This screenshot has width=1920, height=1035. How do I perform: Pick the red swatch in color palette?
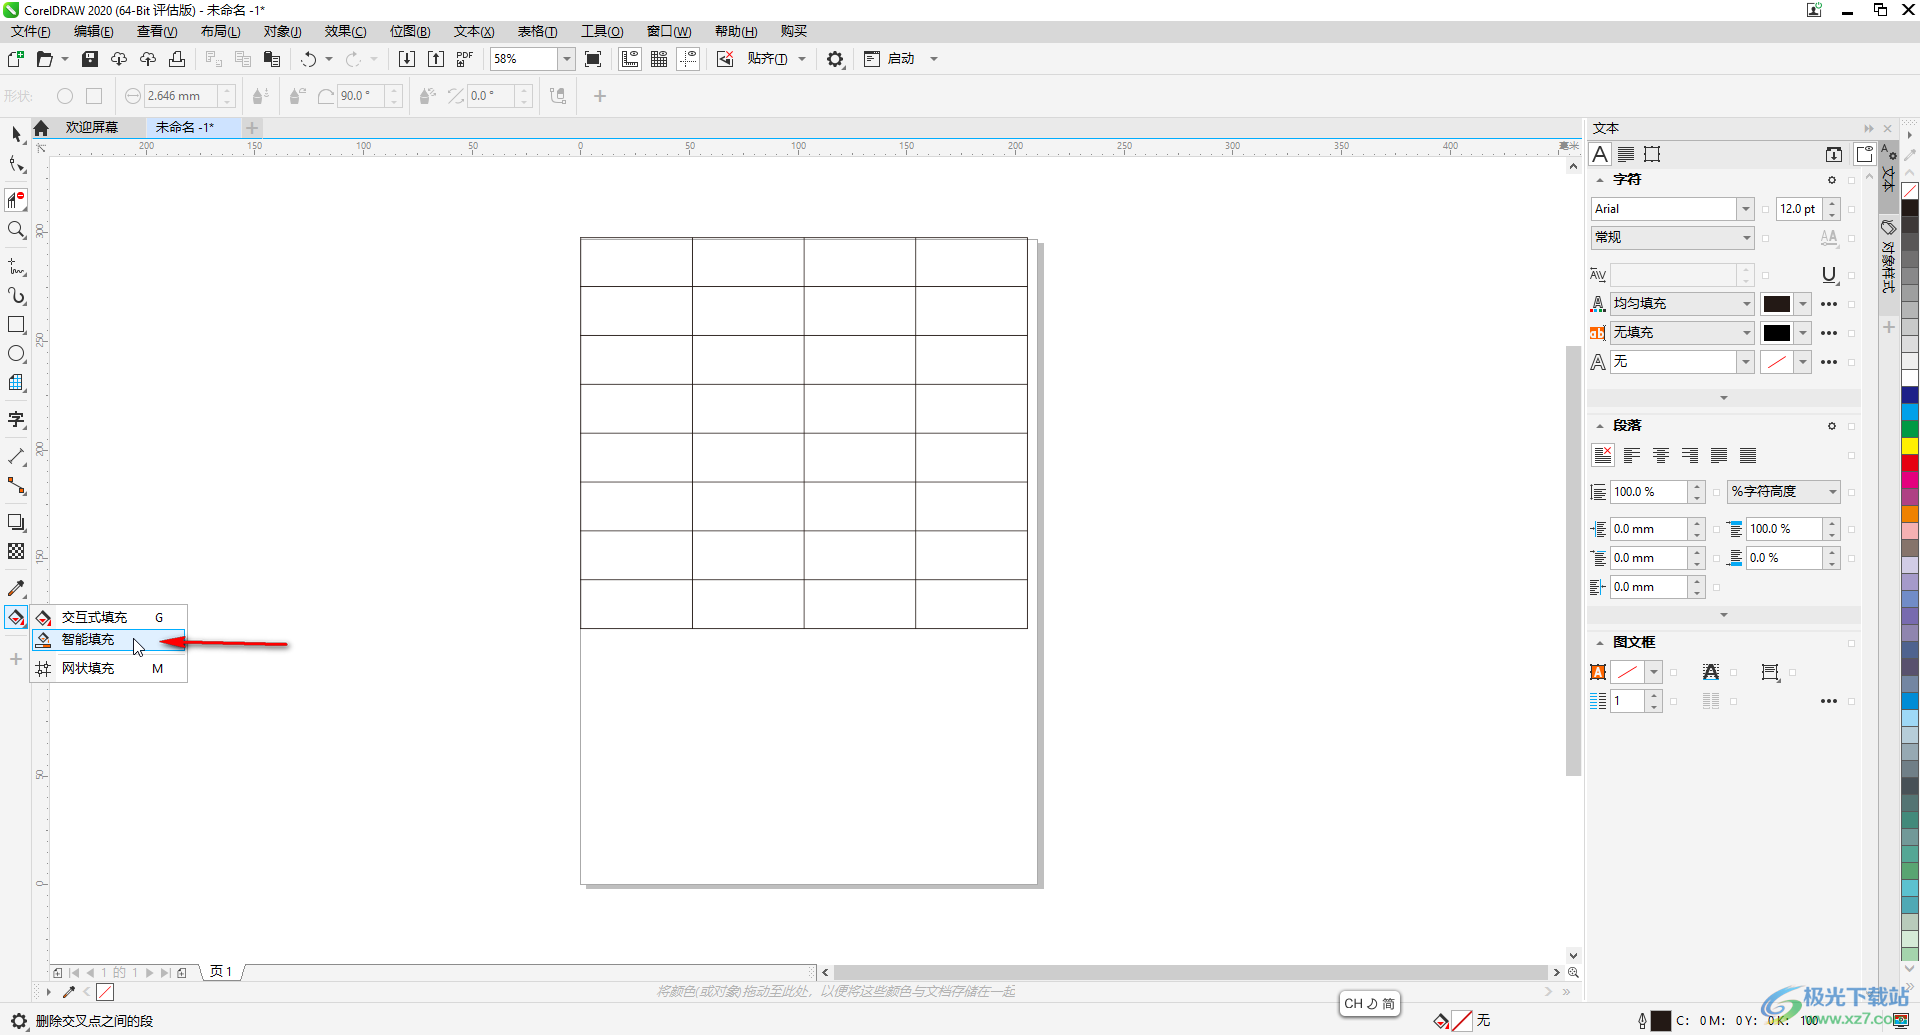(x=1909, y=463)
